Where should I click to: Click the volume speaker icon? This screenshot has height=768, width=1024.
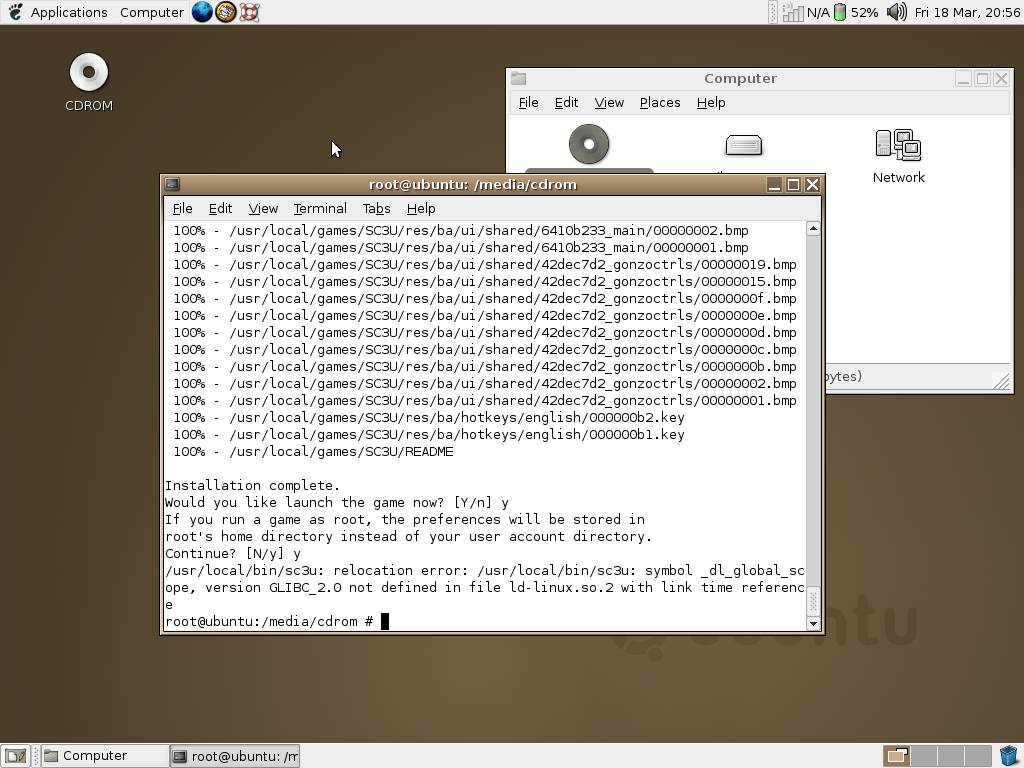tap(896, 12)
